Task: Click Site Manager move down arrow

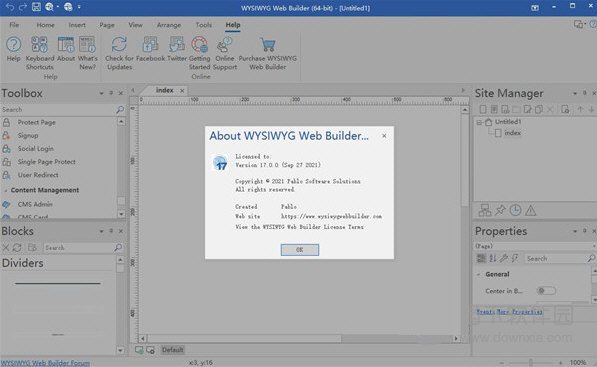Action: click(x=591, y=110)
